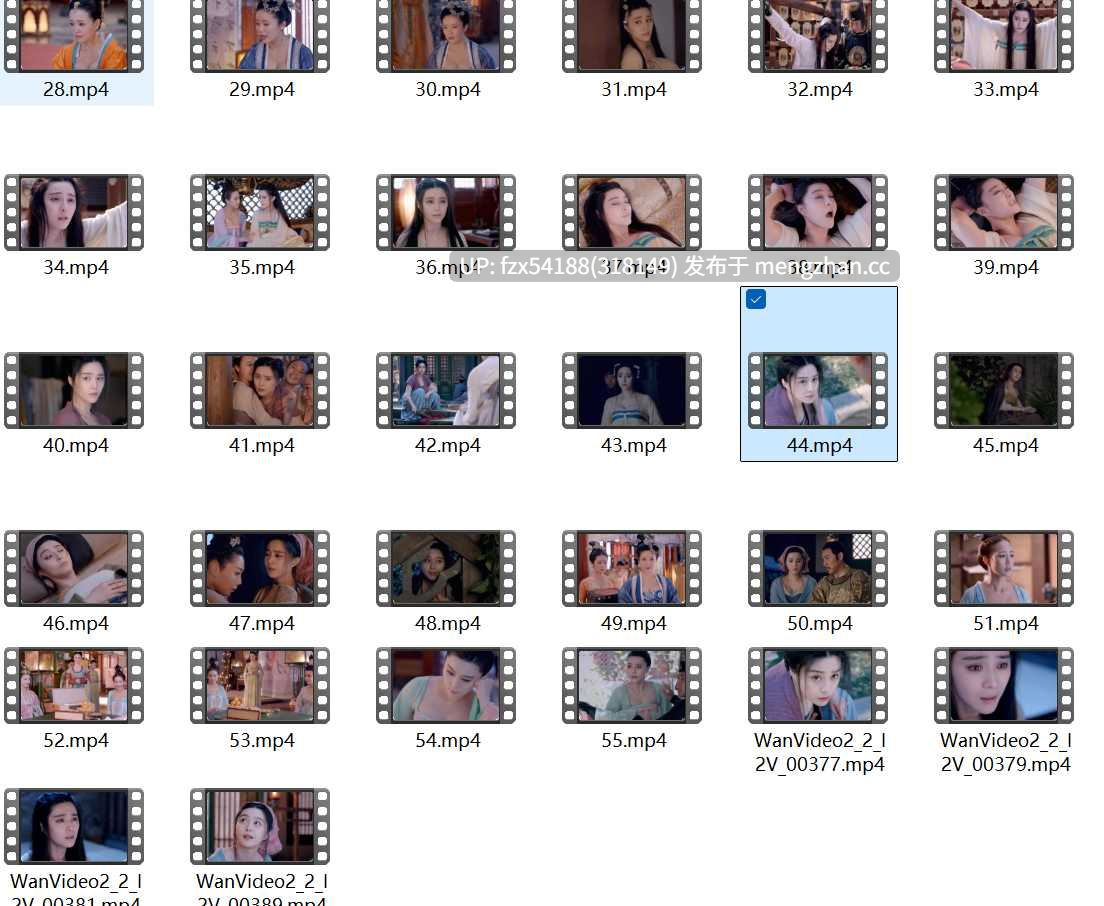Image resolution: width=1104 pixels, height=906 pixels.
Task: Click the 32.mp4 name label
Action: pyautogui.click(x=820, y=89)
